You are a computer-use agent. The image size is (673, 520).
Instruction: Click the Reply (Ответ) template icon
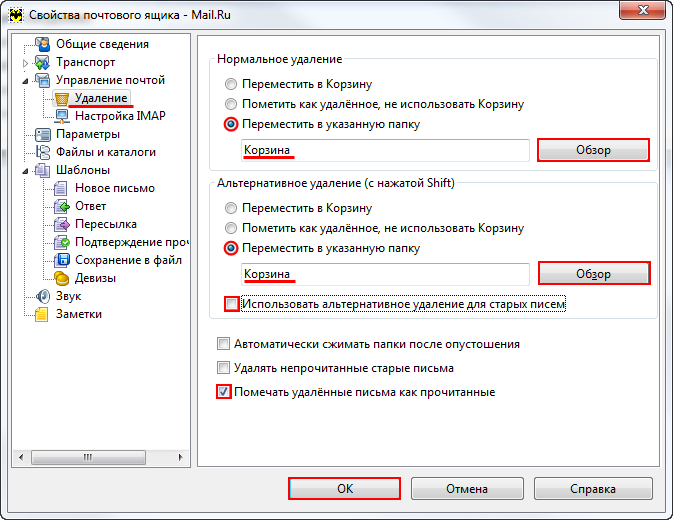[62, 206]
